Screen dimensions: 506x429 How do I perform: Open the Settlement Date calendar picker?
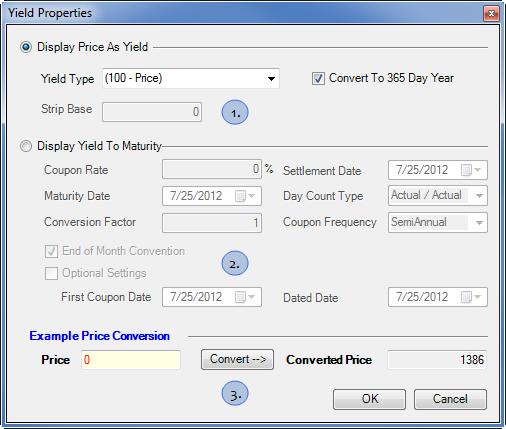[x=471, y=170]
